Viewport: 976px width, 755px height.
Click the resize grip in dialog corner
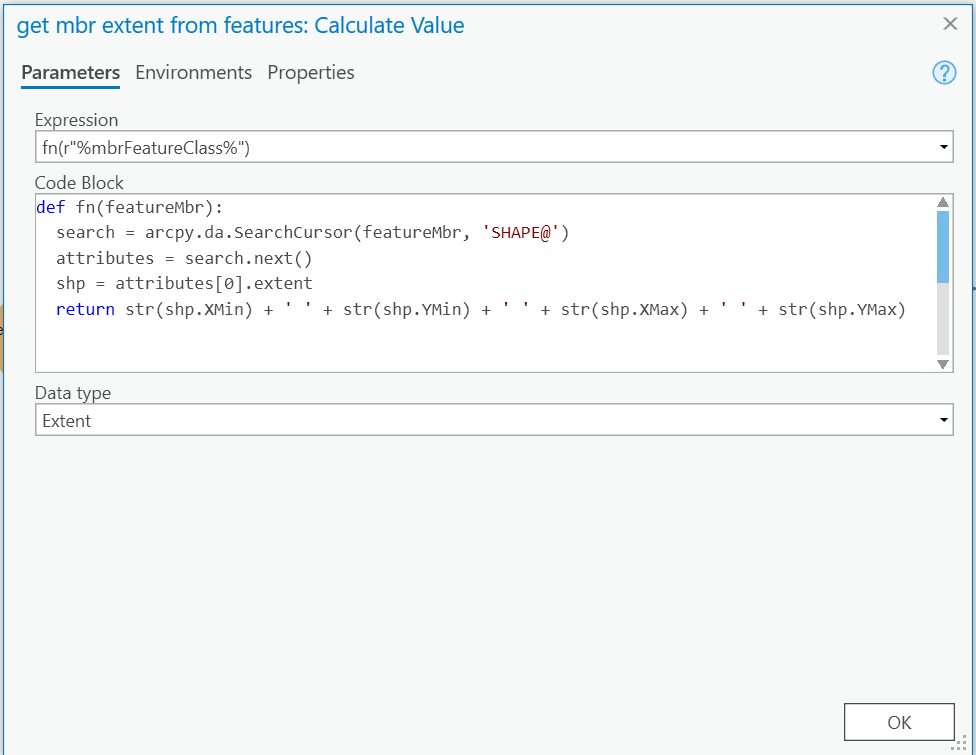tap(966, 745)
